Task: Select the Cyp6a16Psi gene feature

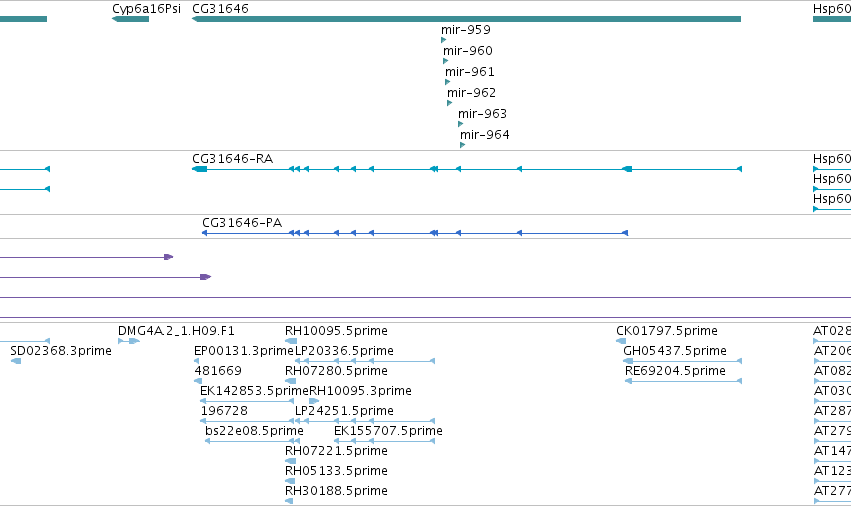Action: point(130,19)
